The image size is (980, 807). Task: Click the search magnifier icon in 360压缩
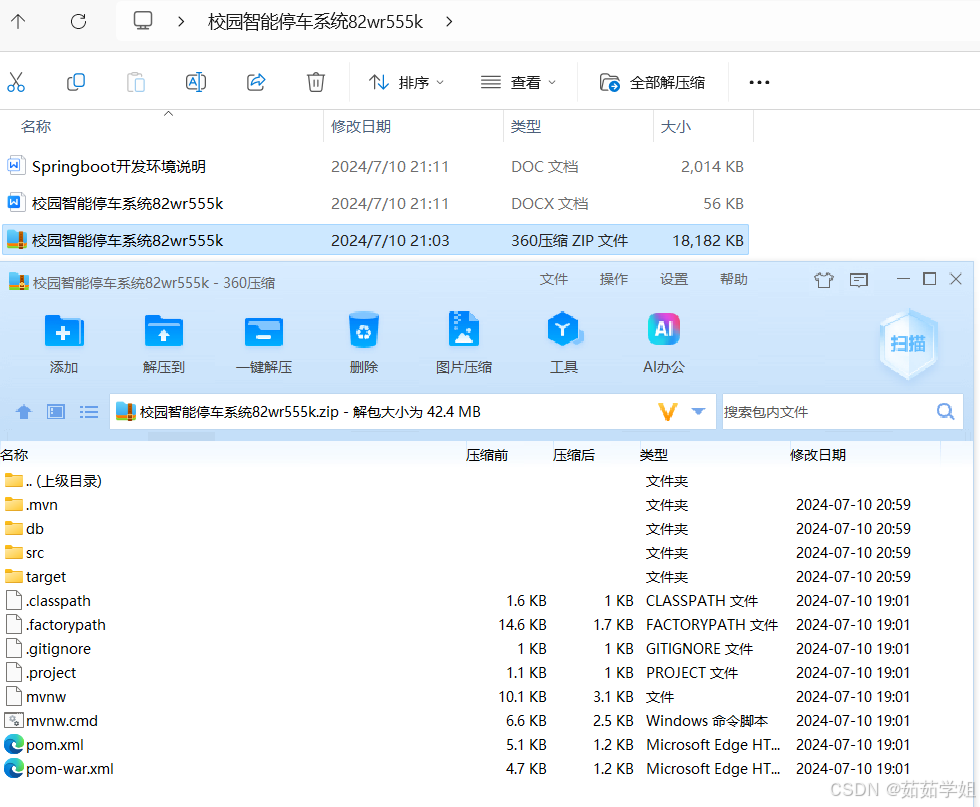[x=946, y=411]
